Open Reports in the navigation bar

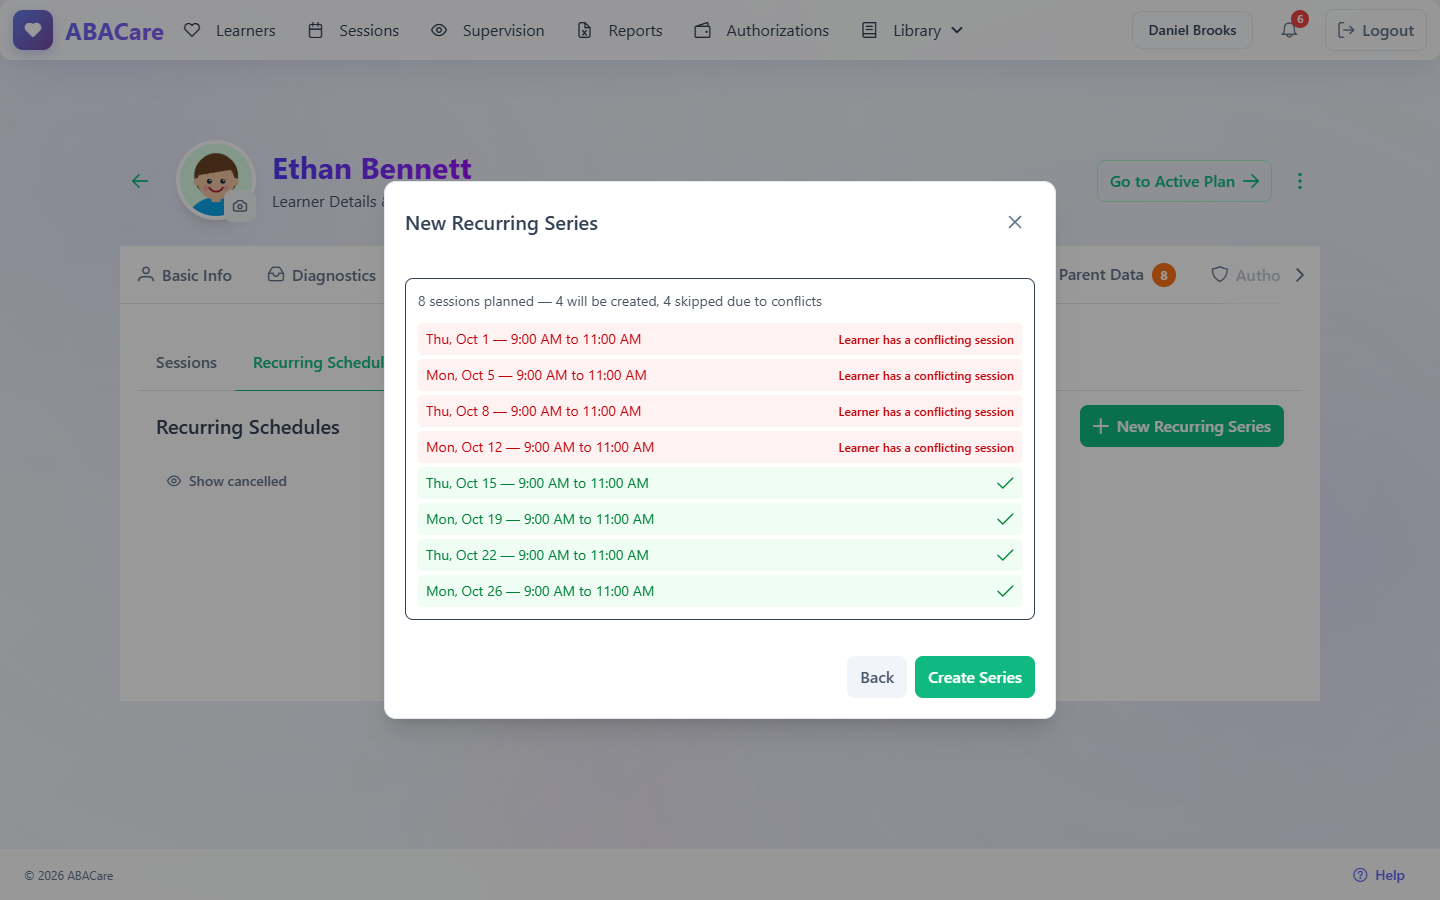[x=620, y=30]
